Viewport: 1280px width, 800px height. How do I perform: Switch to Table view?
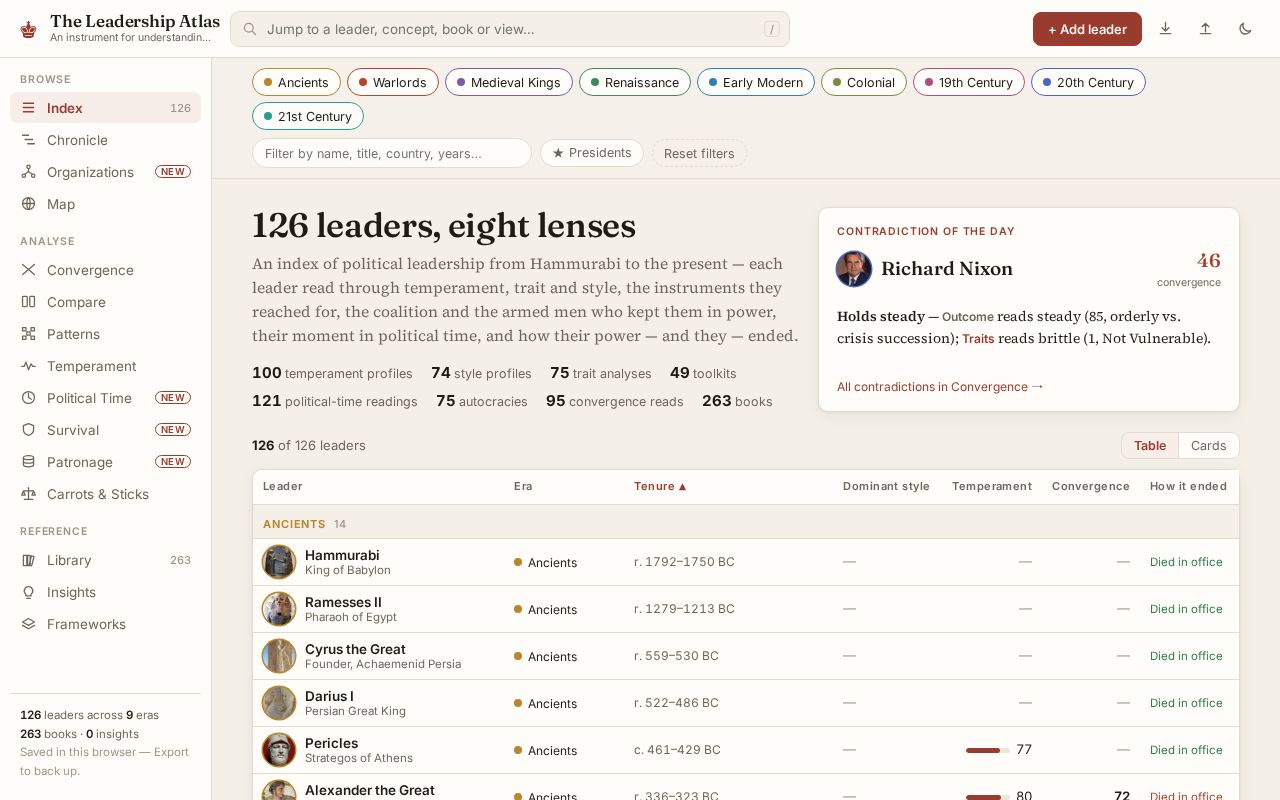[x=1150, y=446]
